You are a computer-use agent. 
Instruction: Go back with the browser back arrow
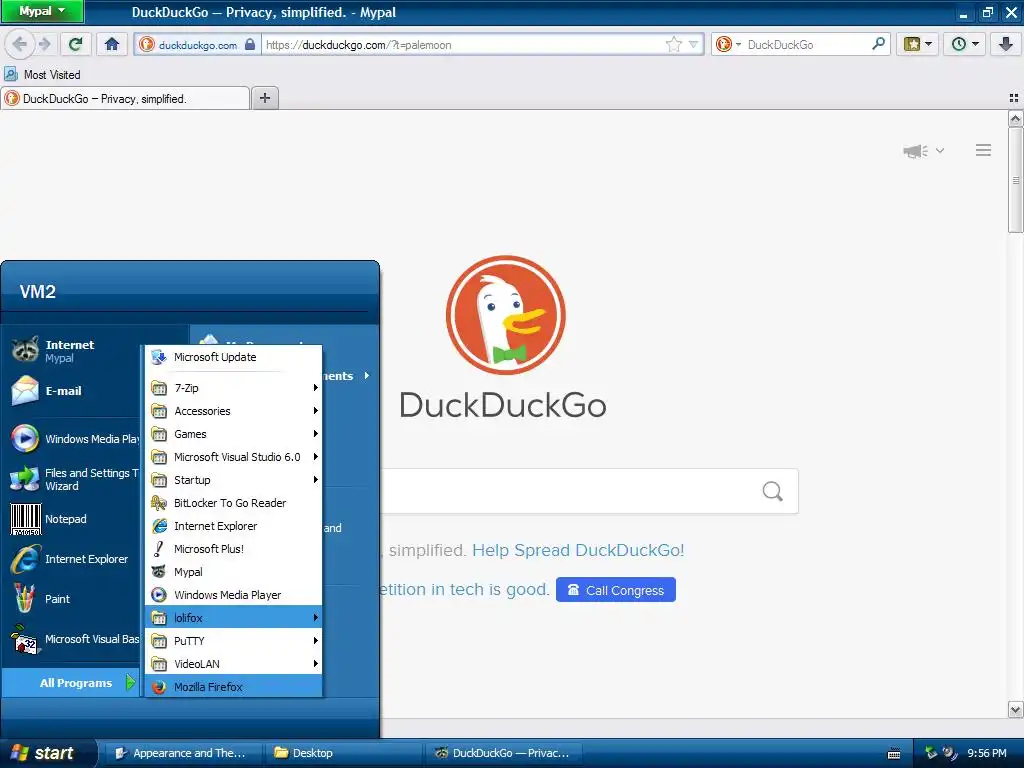[19, 44]
